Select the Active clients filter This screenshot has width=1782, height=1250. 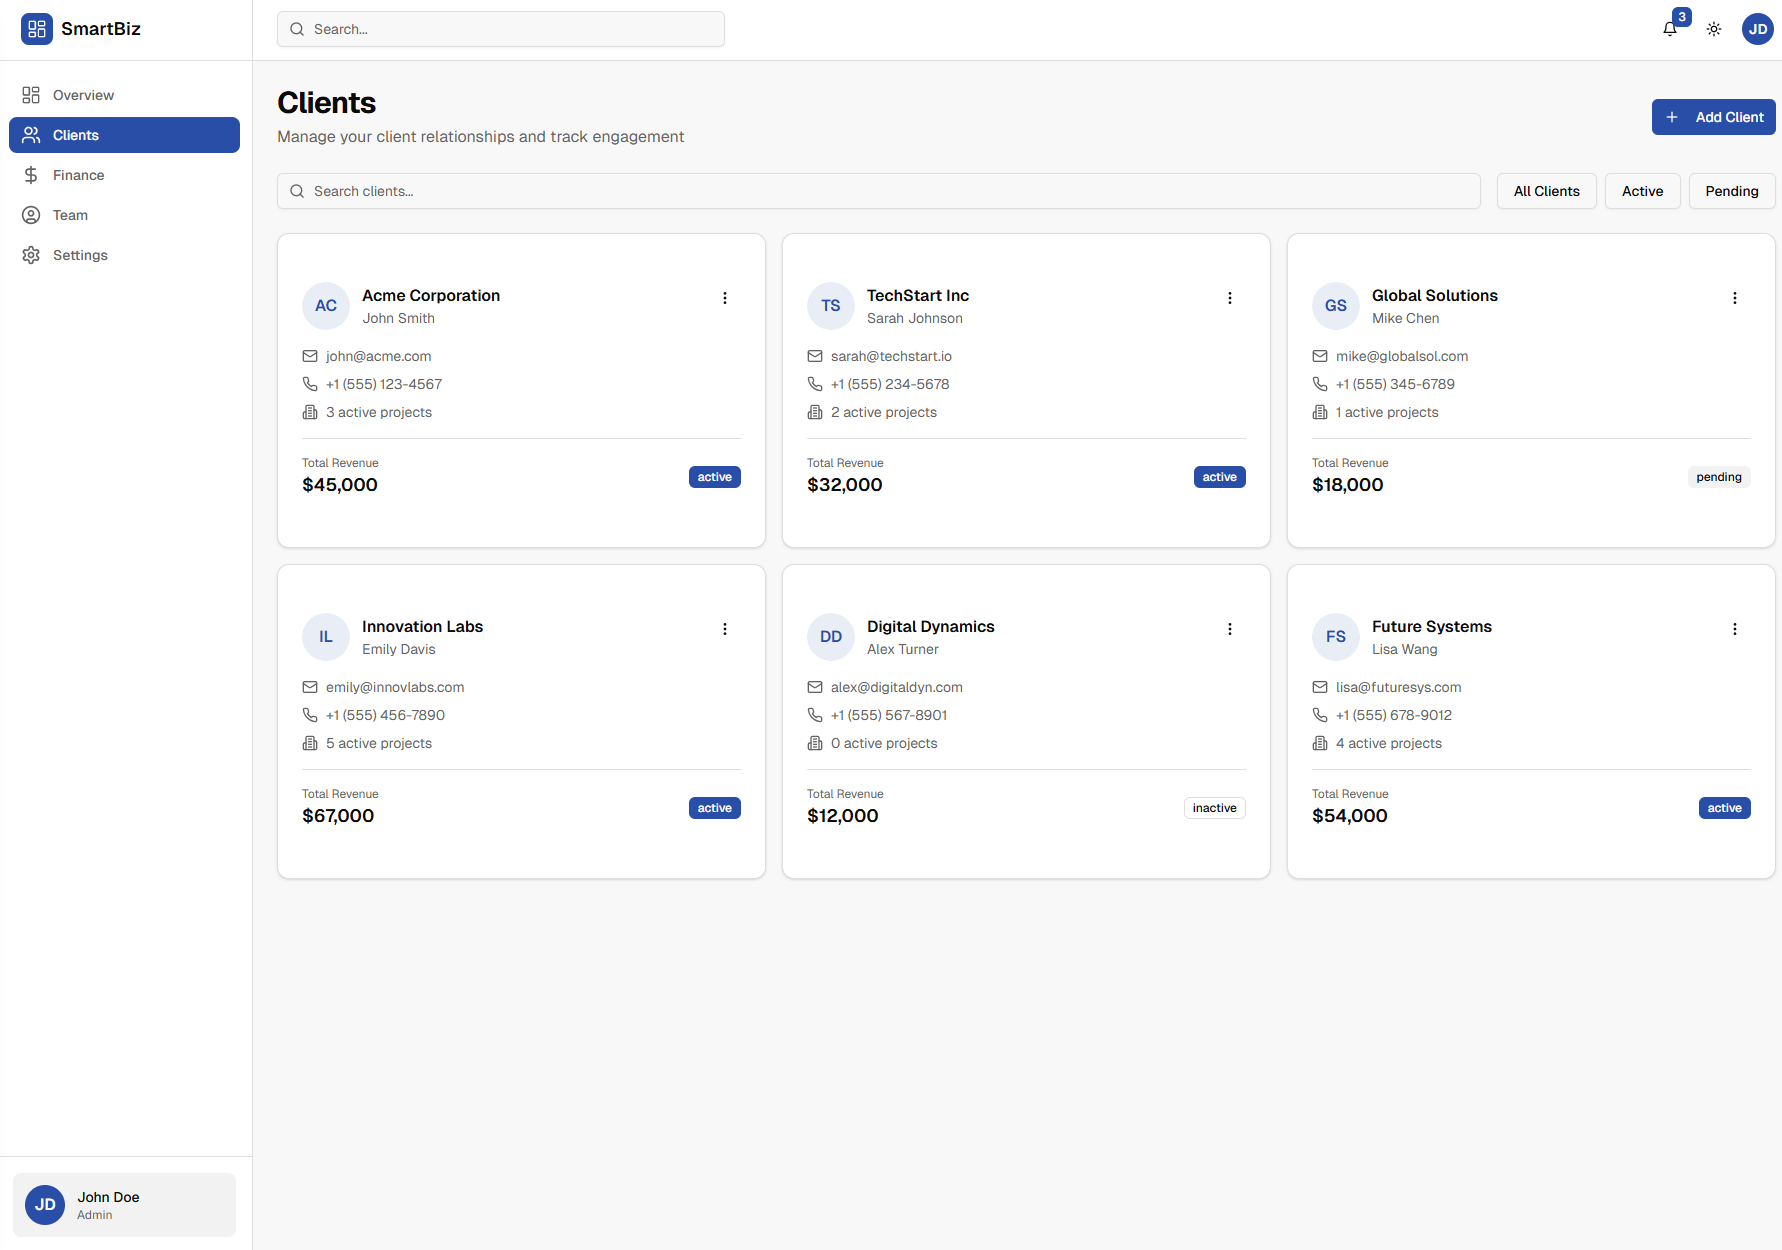pos(1642,190)
